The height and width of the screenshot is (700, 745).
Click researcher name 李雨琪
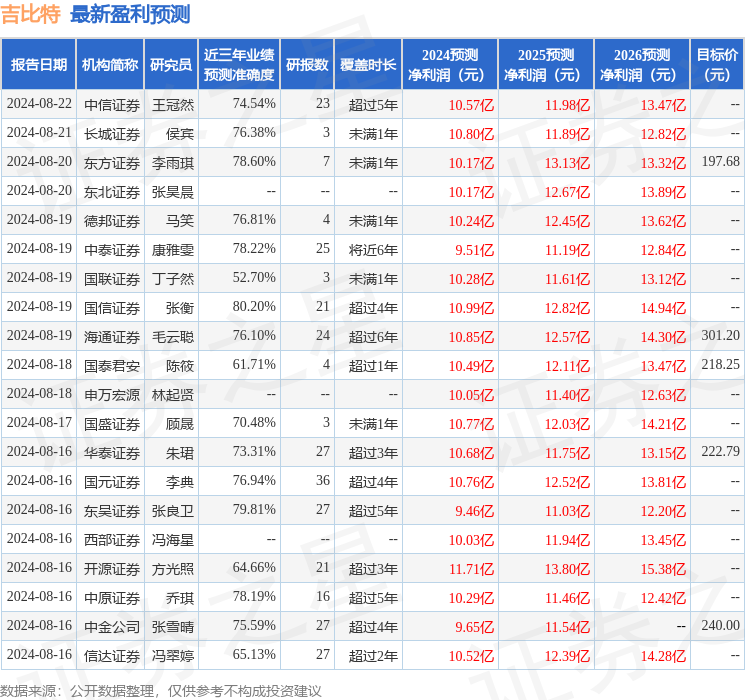pyautogui.click(x=173, y=163)
